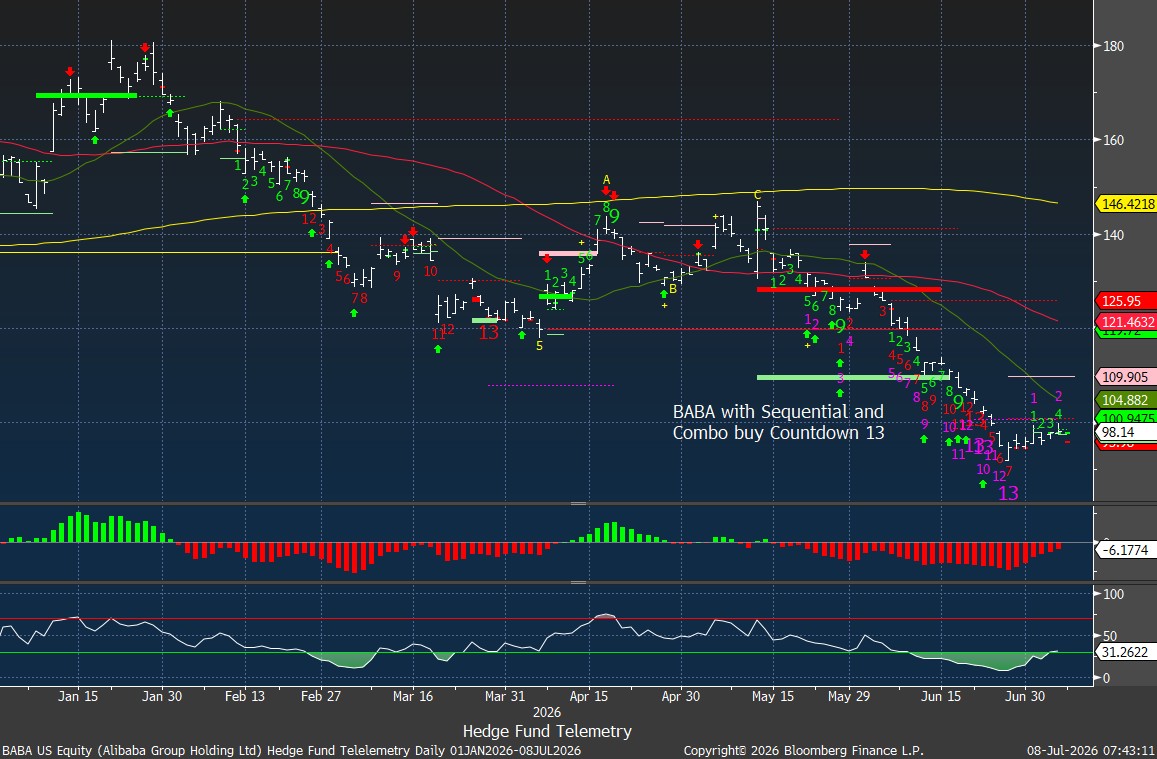Select the yellow letter C marker in mid-May
This screenshot has height=759, width=1157.
tap(757, 195)
